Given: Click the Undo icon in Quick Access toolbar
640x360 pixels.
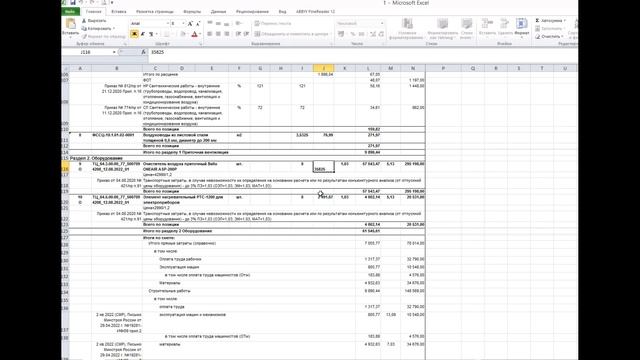Looking at the screenshot, I should (x=82, y=2).
